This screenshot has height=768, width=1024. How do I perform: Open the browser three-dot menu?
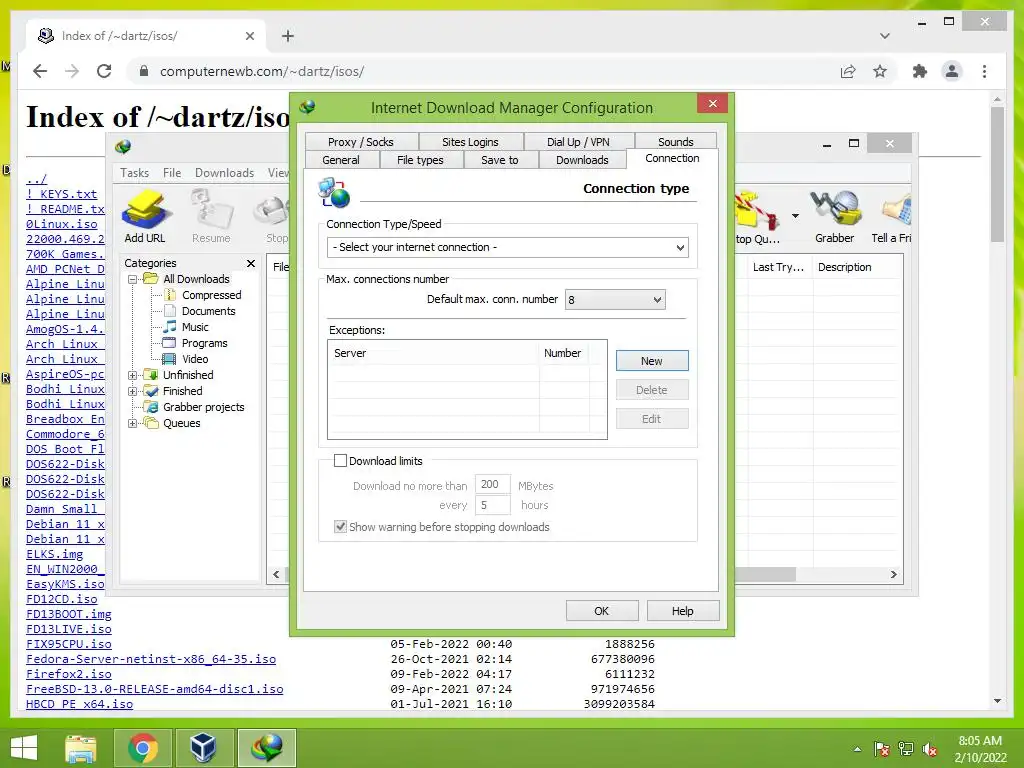[x=984, y=71]
